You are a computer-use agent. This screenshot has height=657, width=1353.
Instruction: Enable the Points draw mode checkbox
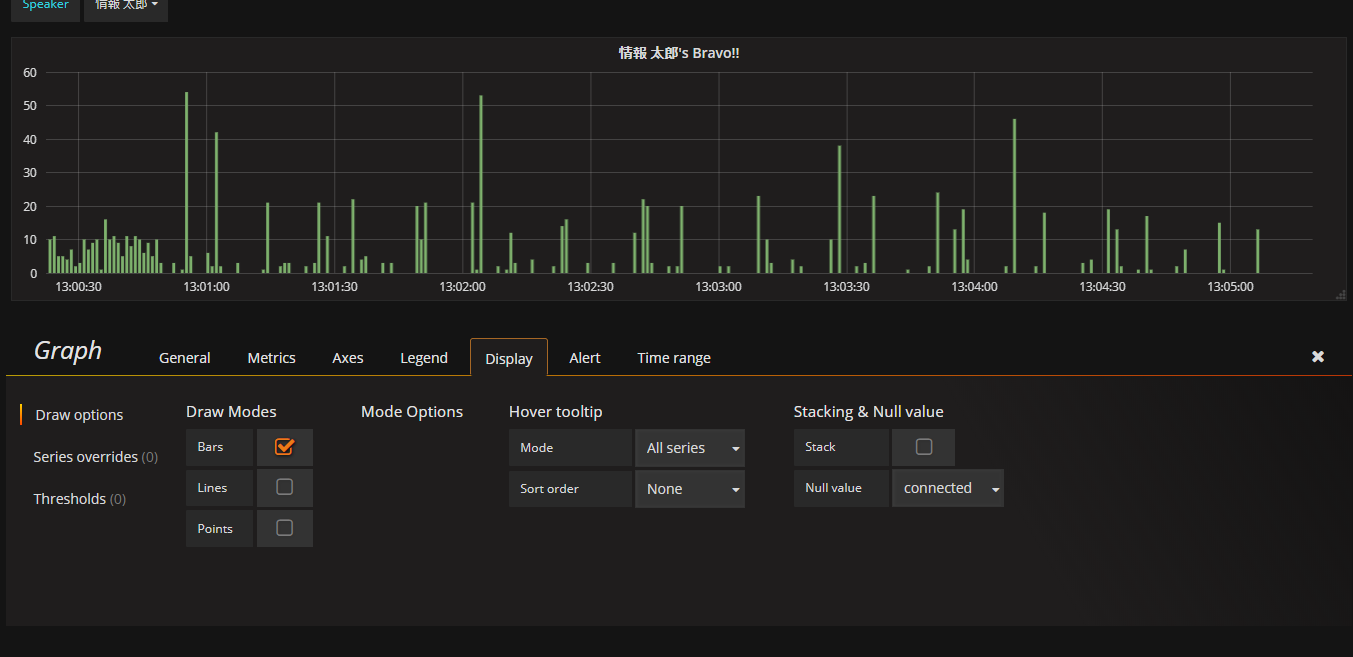coord(284,528)
